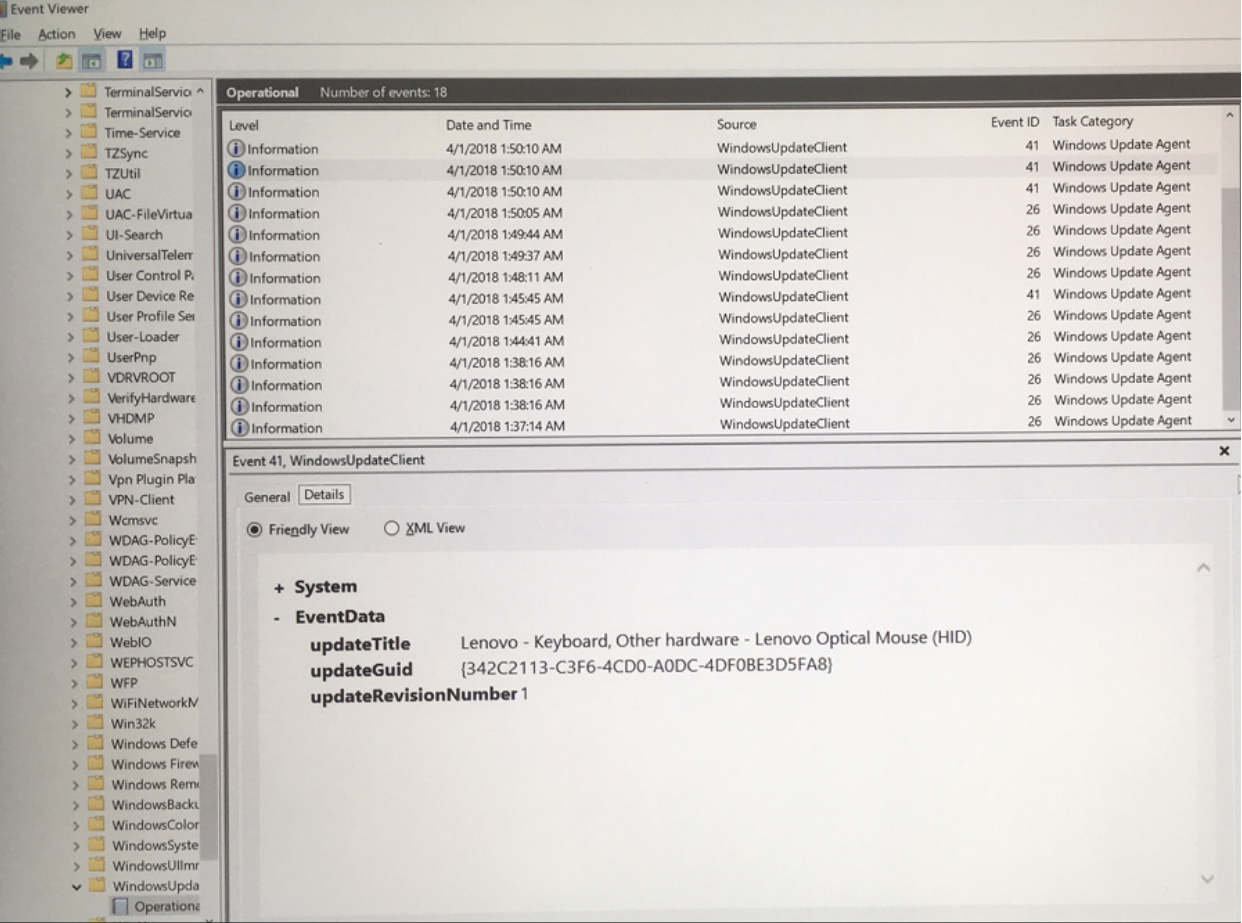Toggle the Show/Hide Action Pane toolbar icon
The height and width of the screenshot is (923, 1242).
coord(152,61)
